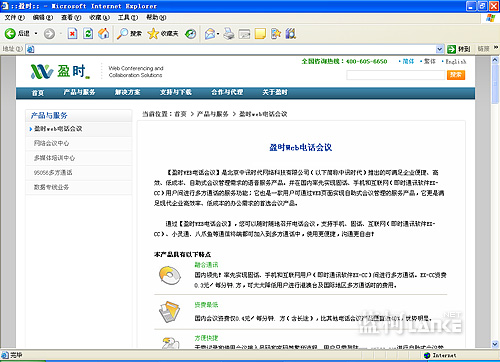Click the 资费最低 feature heading
This screenshot has height=362, width=500.
point(206,305)
